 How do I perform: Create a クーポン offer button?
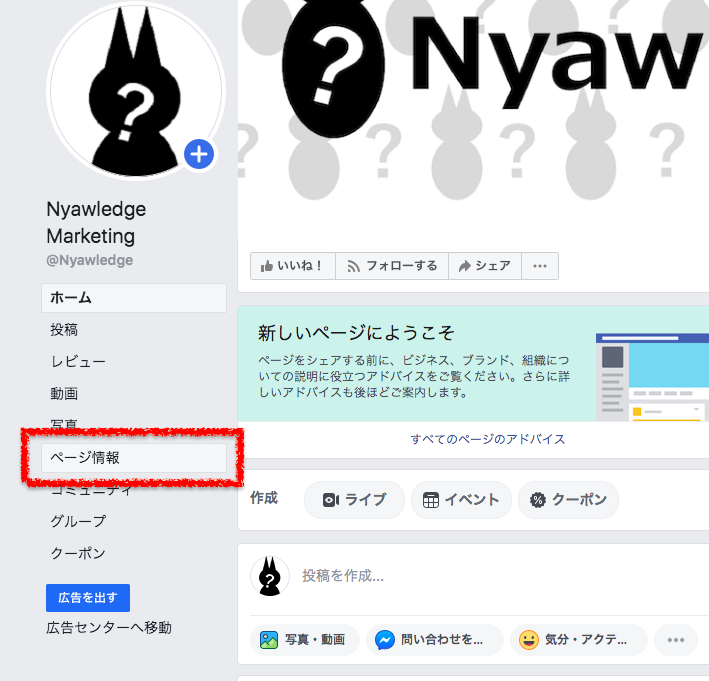tap(568, 500)
